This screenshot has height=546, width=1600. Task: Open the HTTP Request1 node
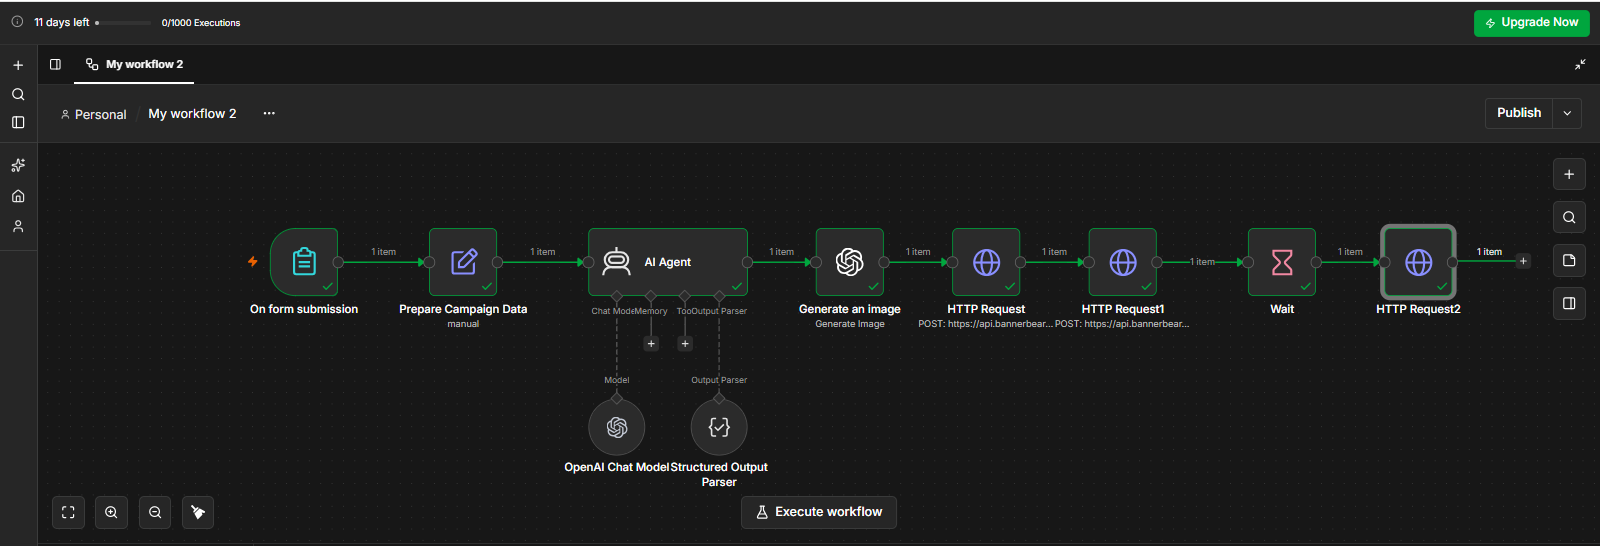[x=1123, y=262]
